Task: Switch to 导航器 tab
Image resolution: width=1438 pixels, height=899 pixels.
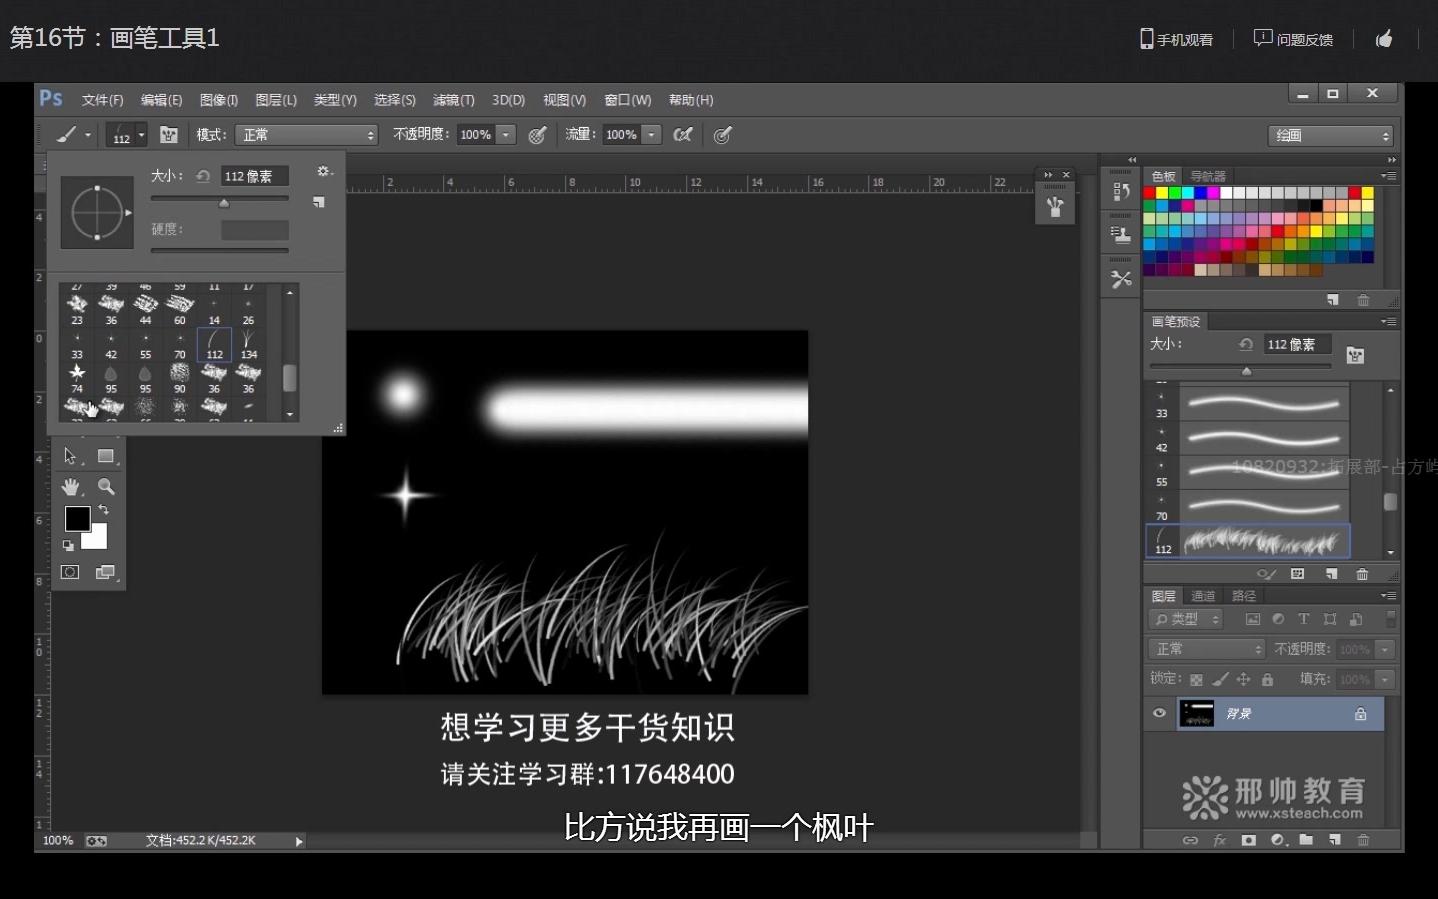Action: click(1208, 176)
